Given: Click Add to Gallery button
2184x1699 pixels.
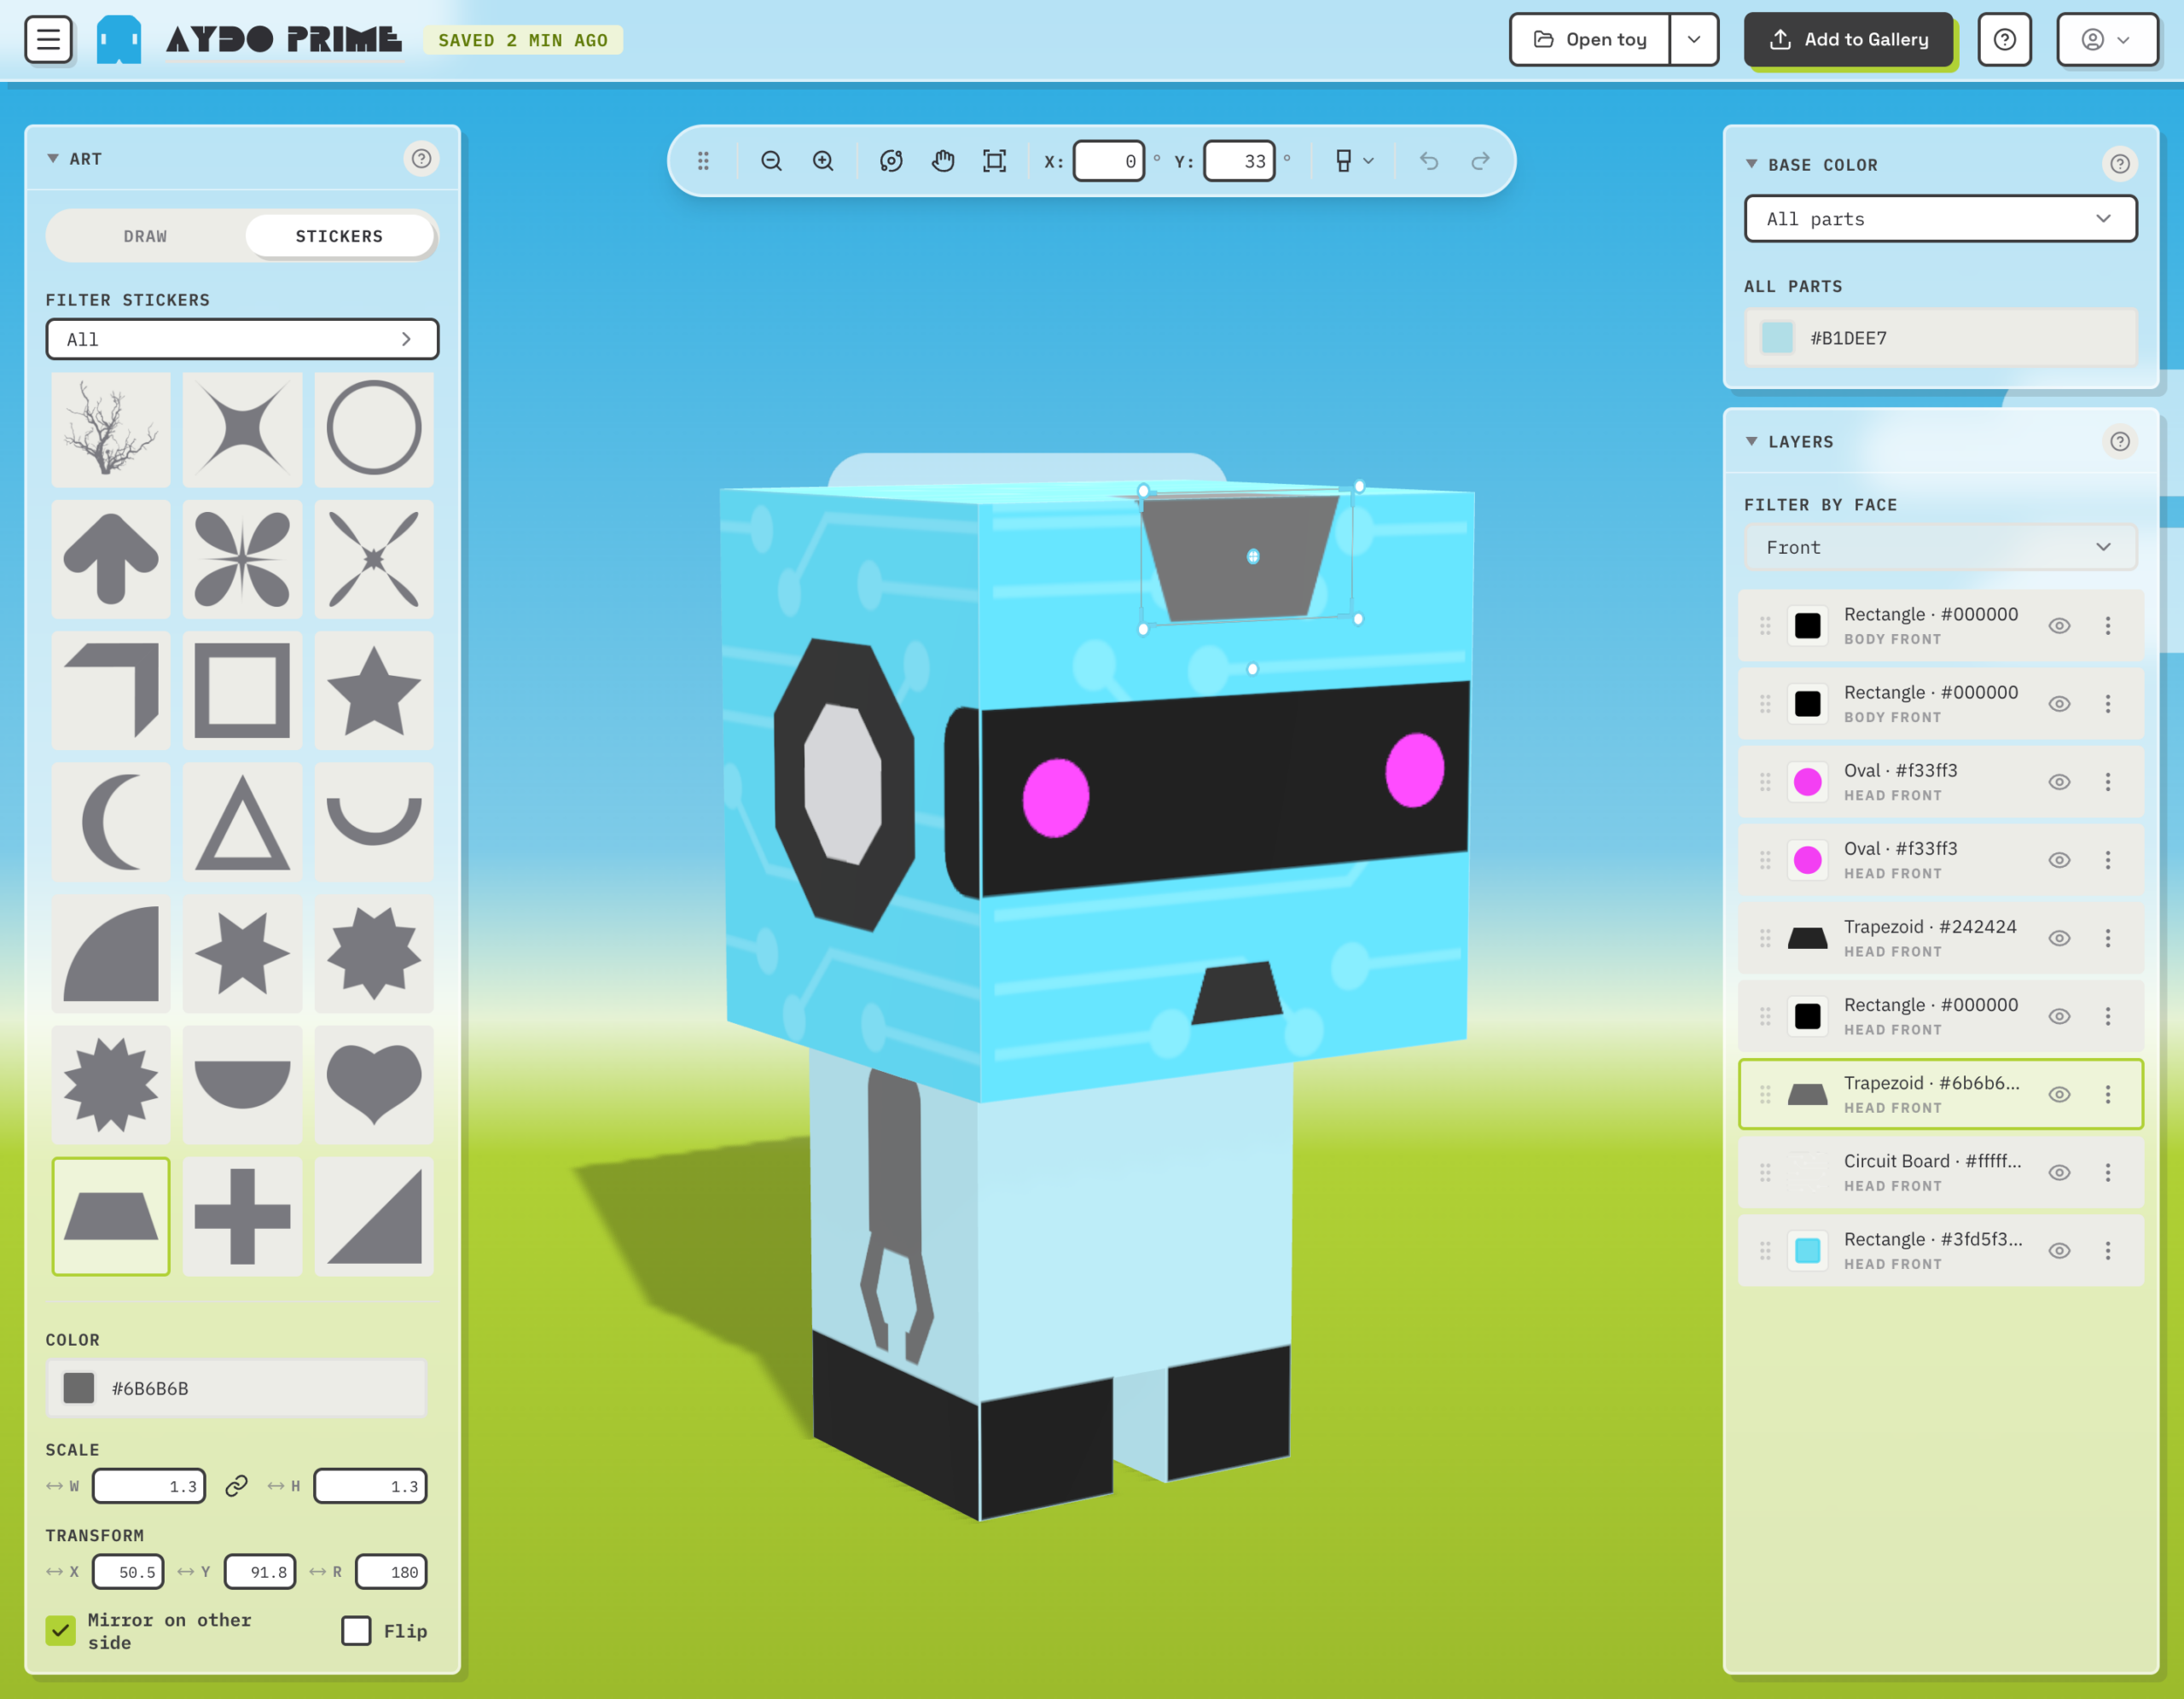Looking at the screenshot, I should [1848, 40].
